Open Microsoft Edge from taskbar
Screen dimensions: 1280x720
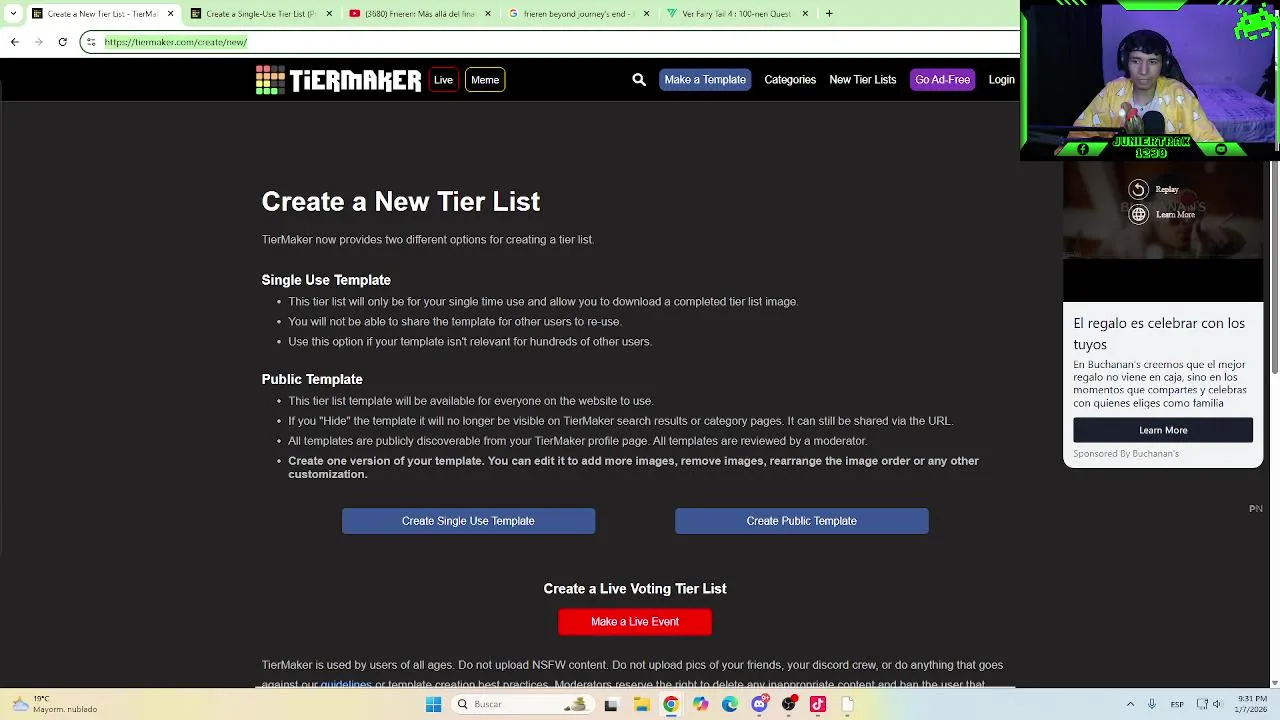click(x=730, y=704)
